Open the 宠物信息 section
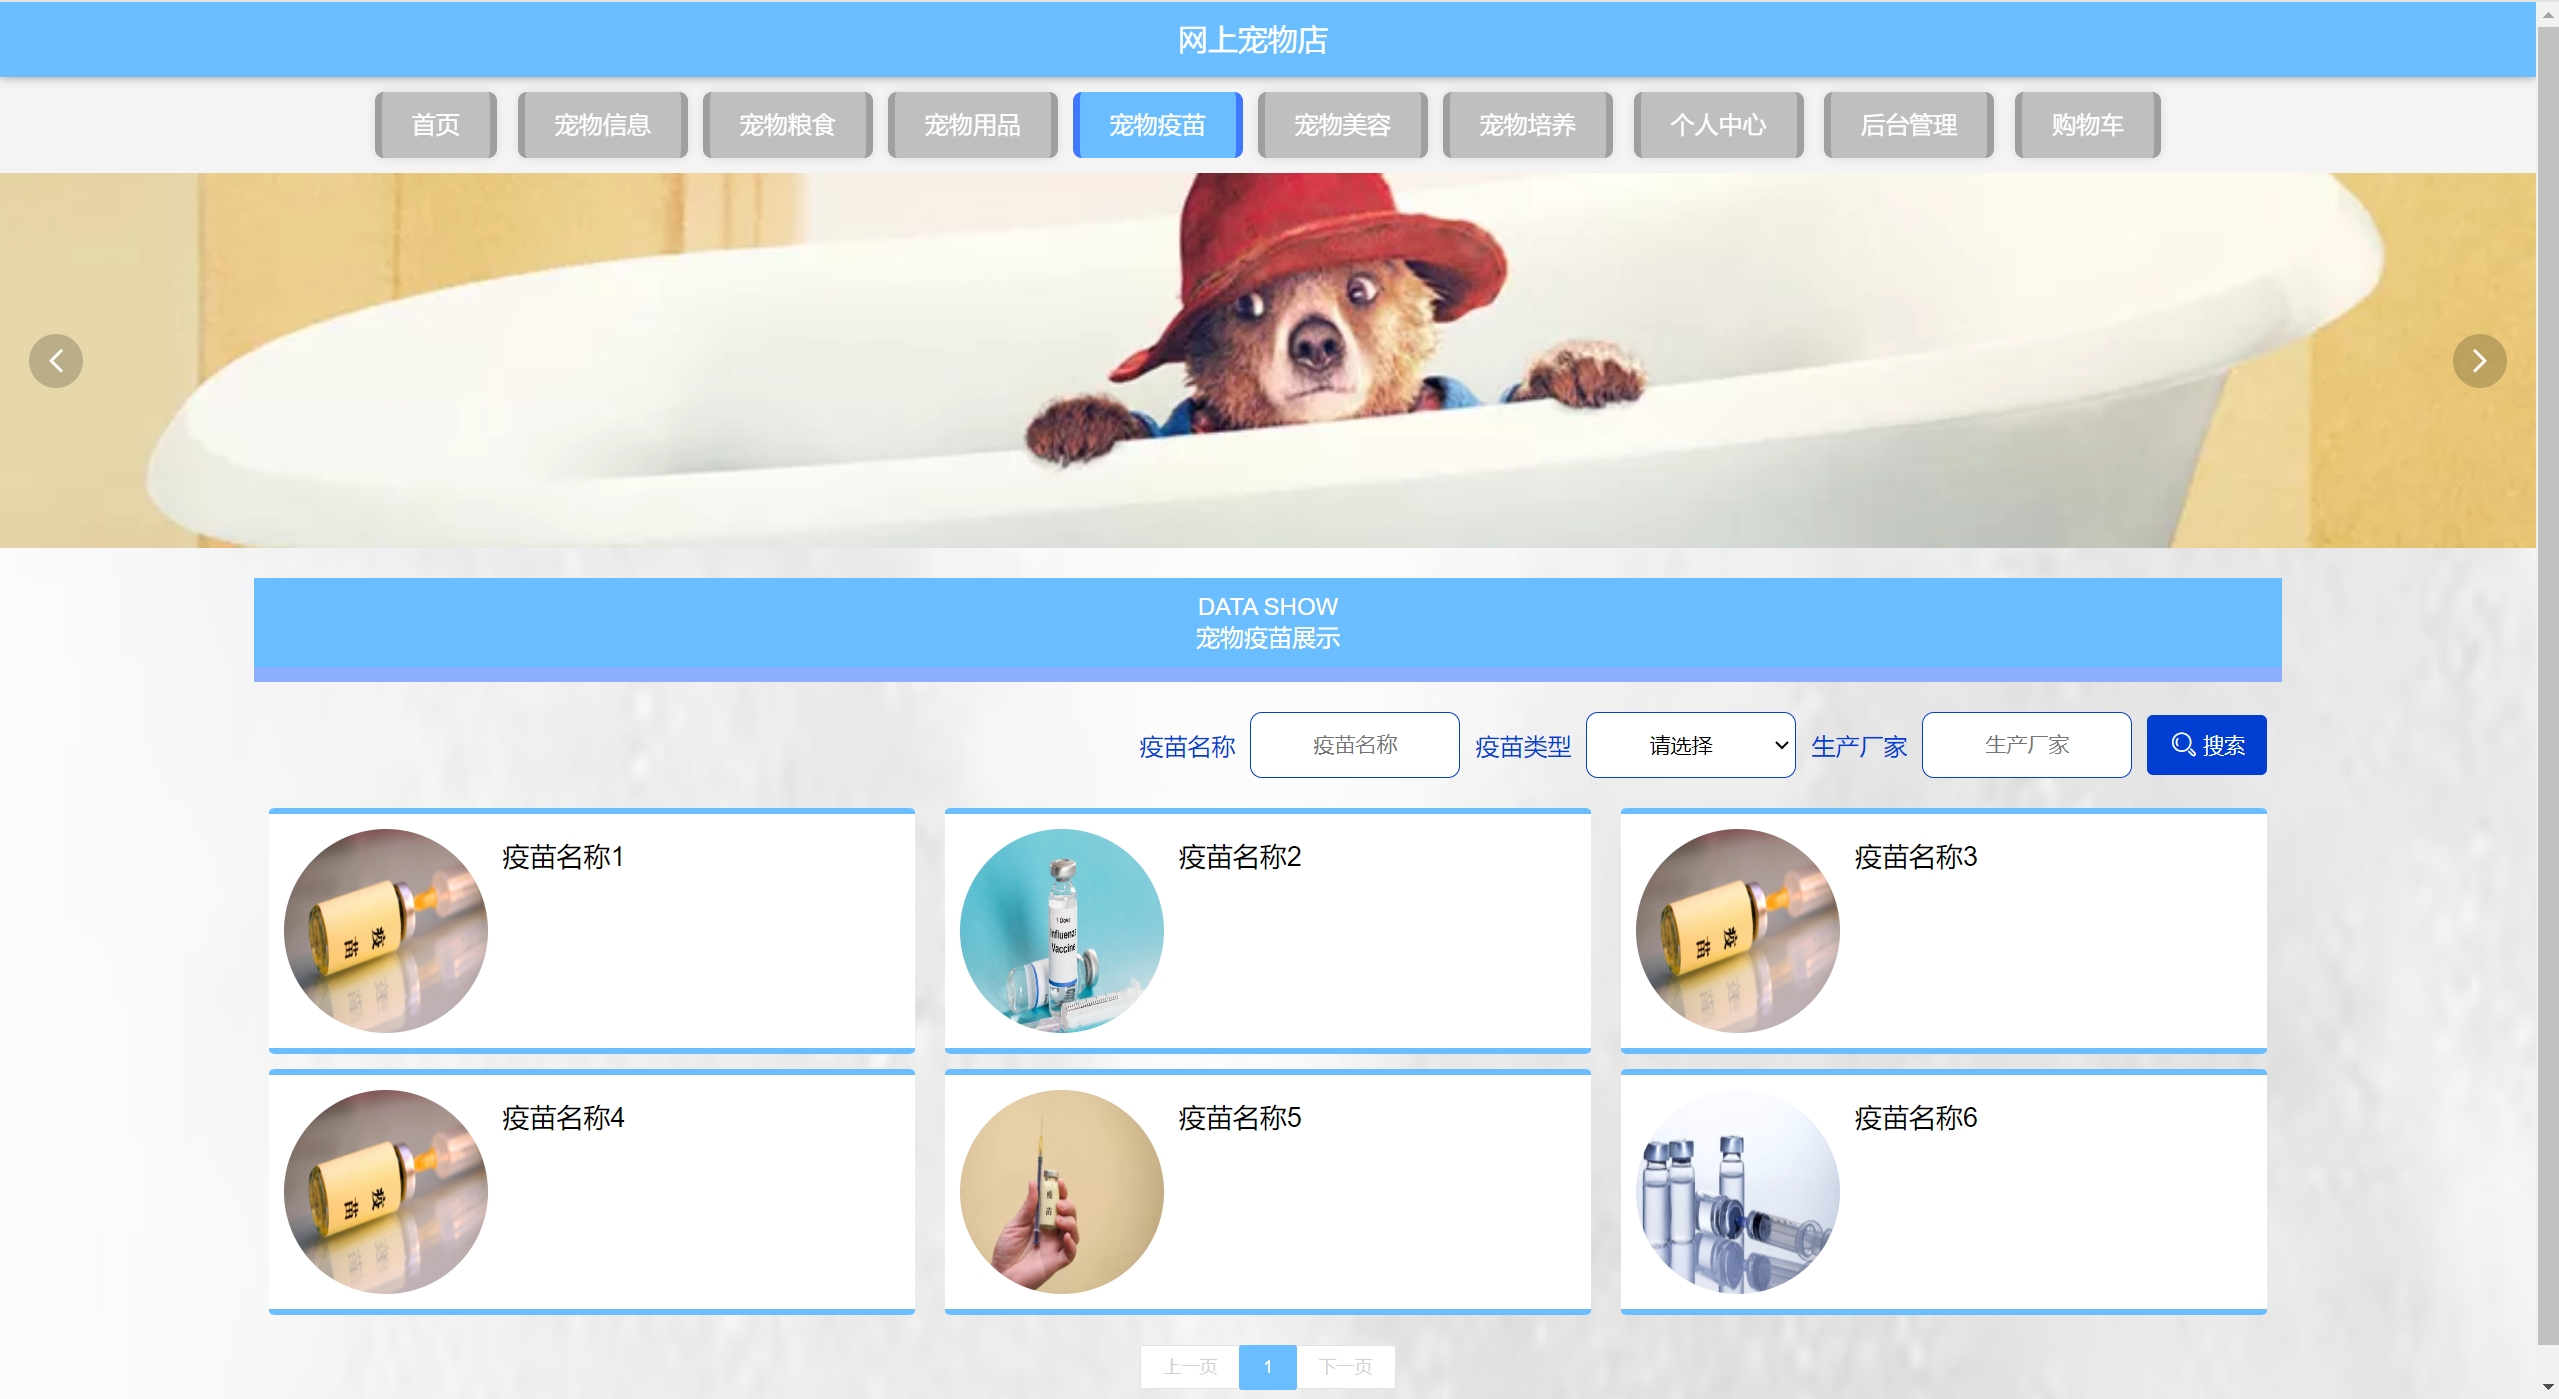This screenshot has height=1399, width=2559. 602,125
